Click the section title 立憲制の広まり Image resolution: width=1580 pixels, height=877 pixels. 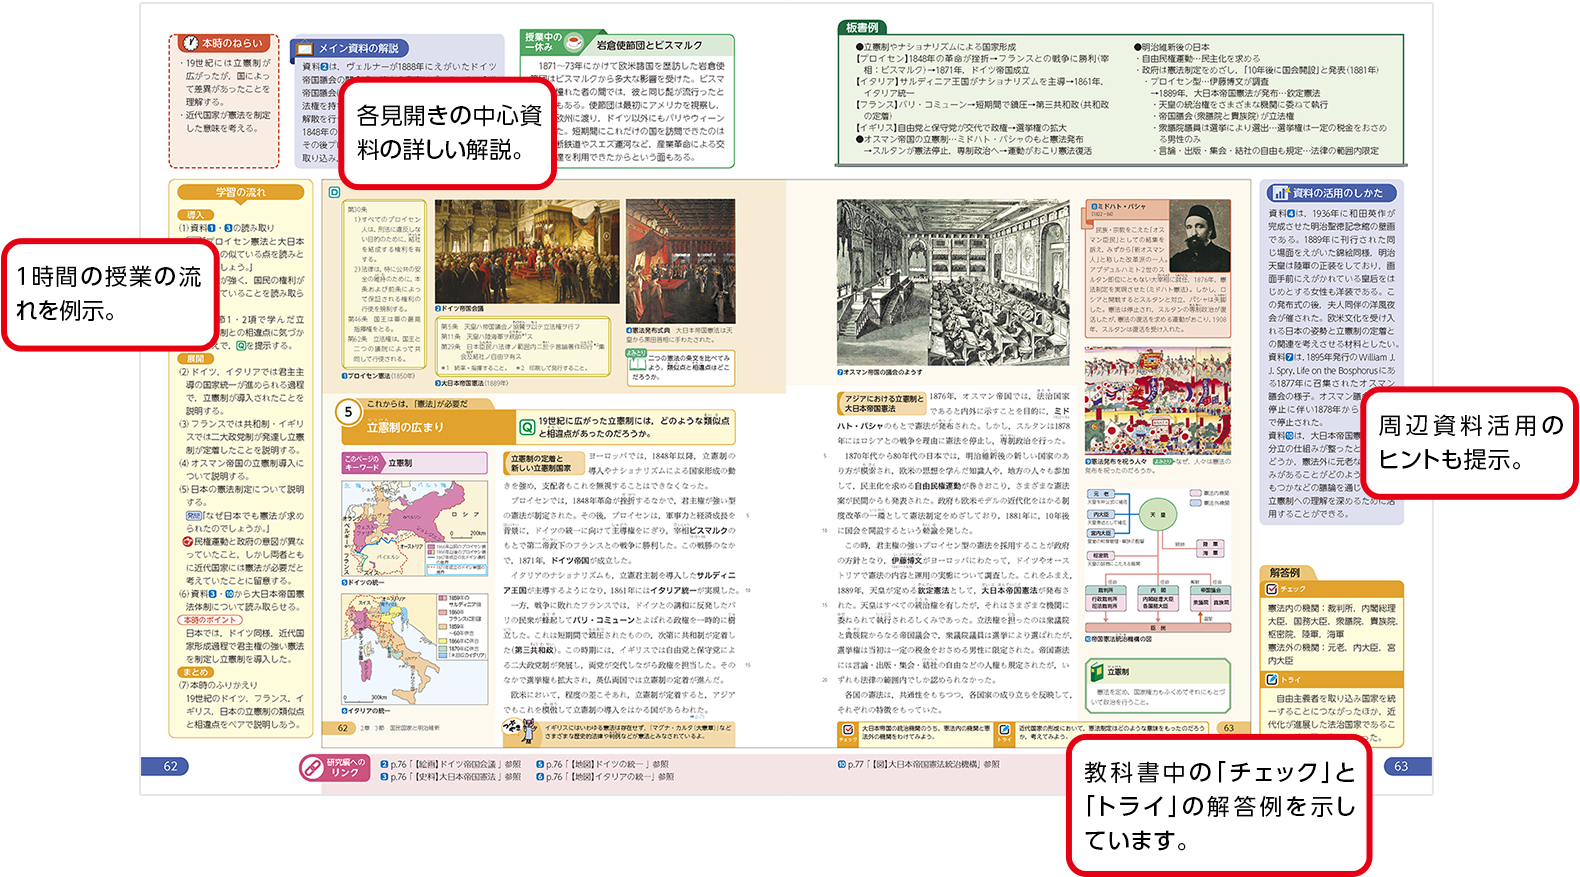pos(405,427)
